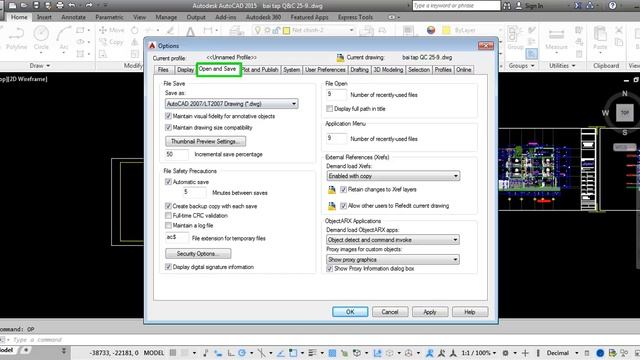Toggle Show Proxy Information dialog box

click(329, 269)
